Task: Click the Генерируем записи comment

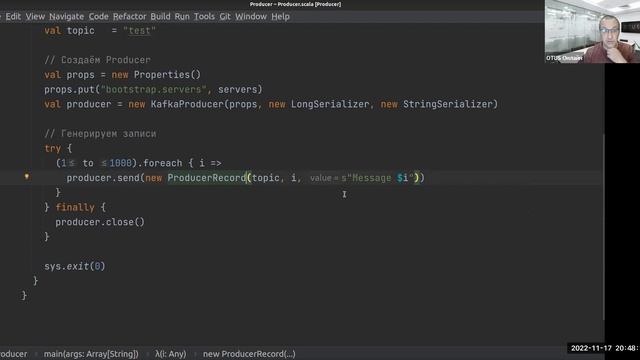Action: (100, 134)
